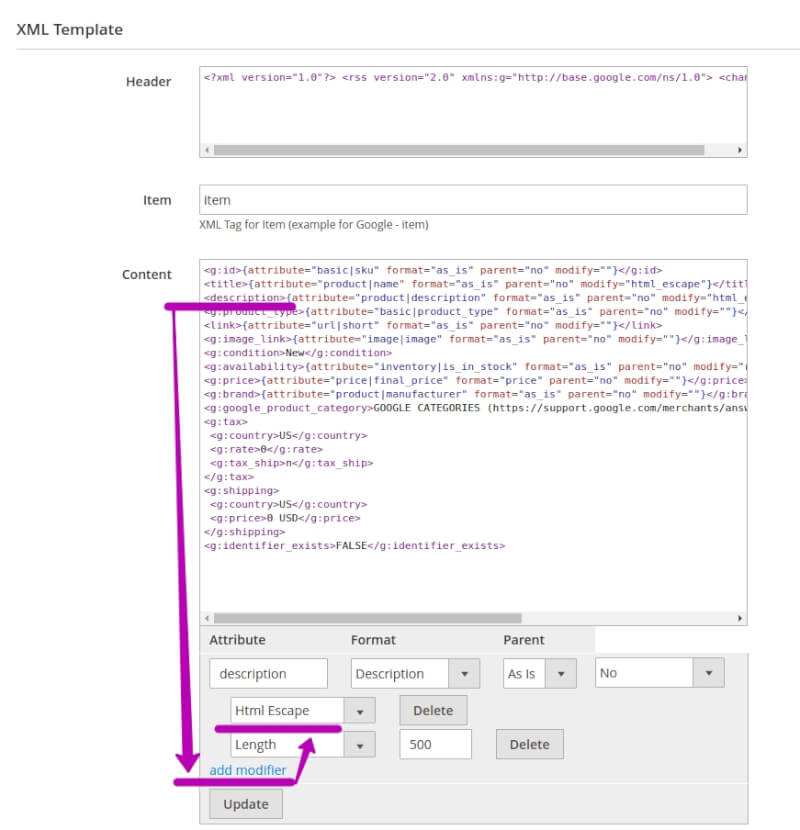Screen dimensions: 800x830
Task: Click the description attribute input field
Action: (268, 673)
